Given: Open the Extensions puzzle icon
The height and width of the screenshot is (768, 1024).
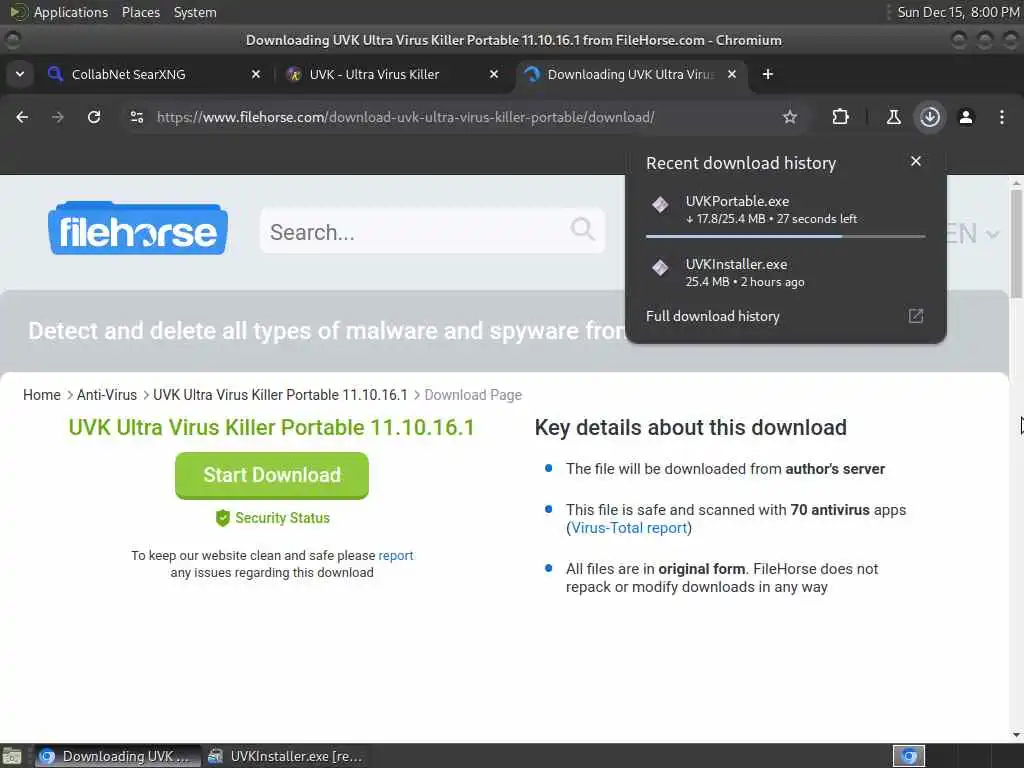Looking at the screenshot, I should 840,117.
